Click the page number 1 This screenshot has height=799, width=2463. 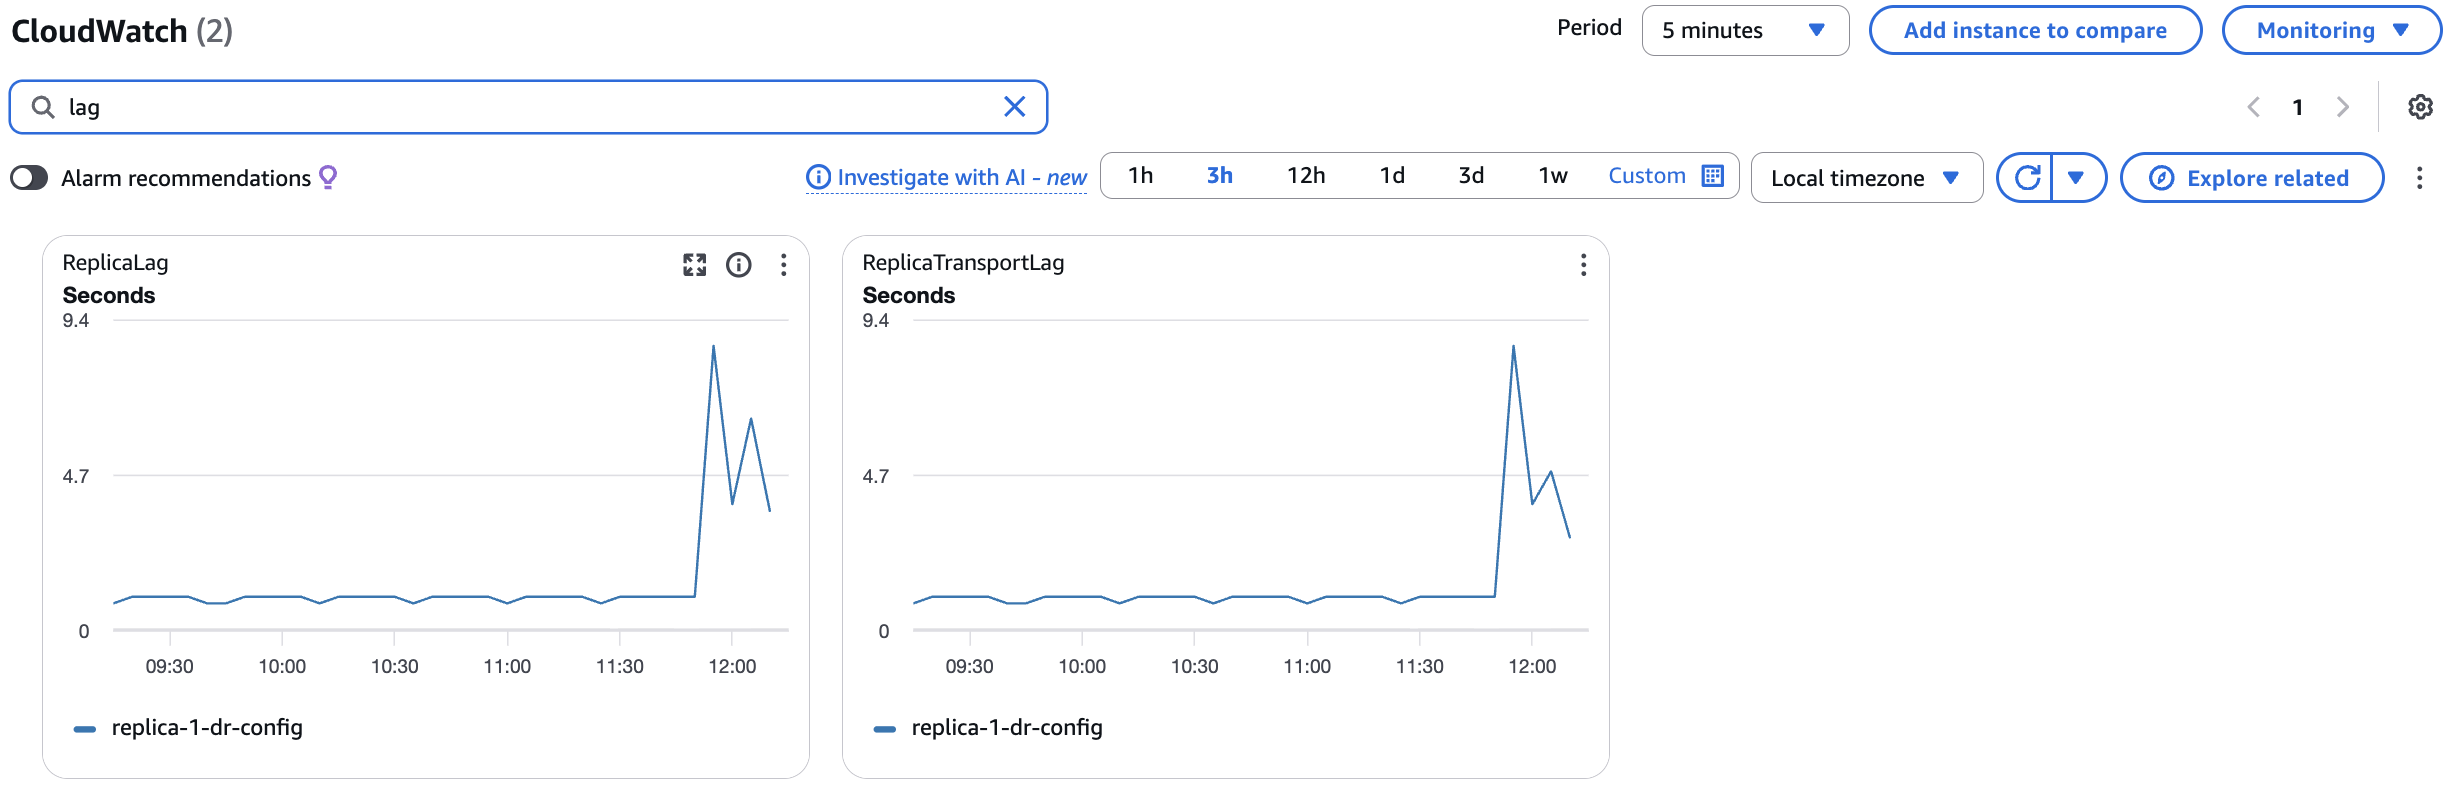tap(2298, 107)
